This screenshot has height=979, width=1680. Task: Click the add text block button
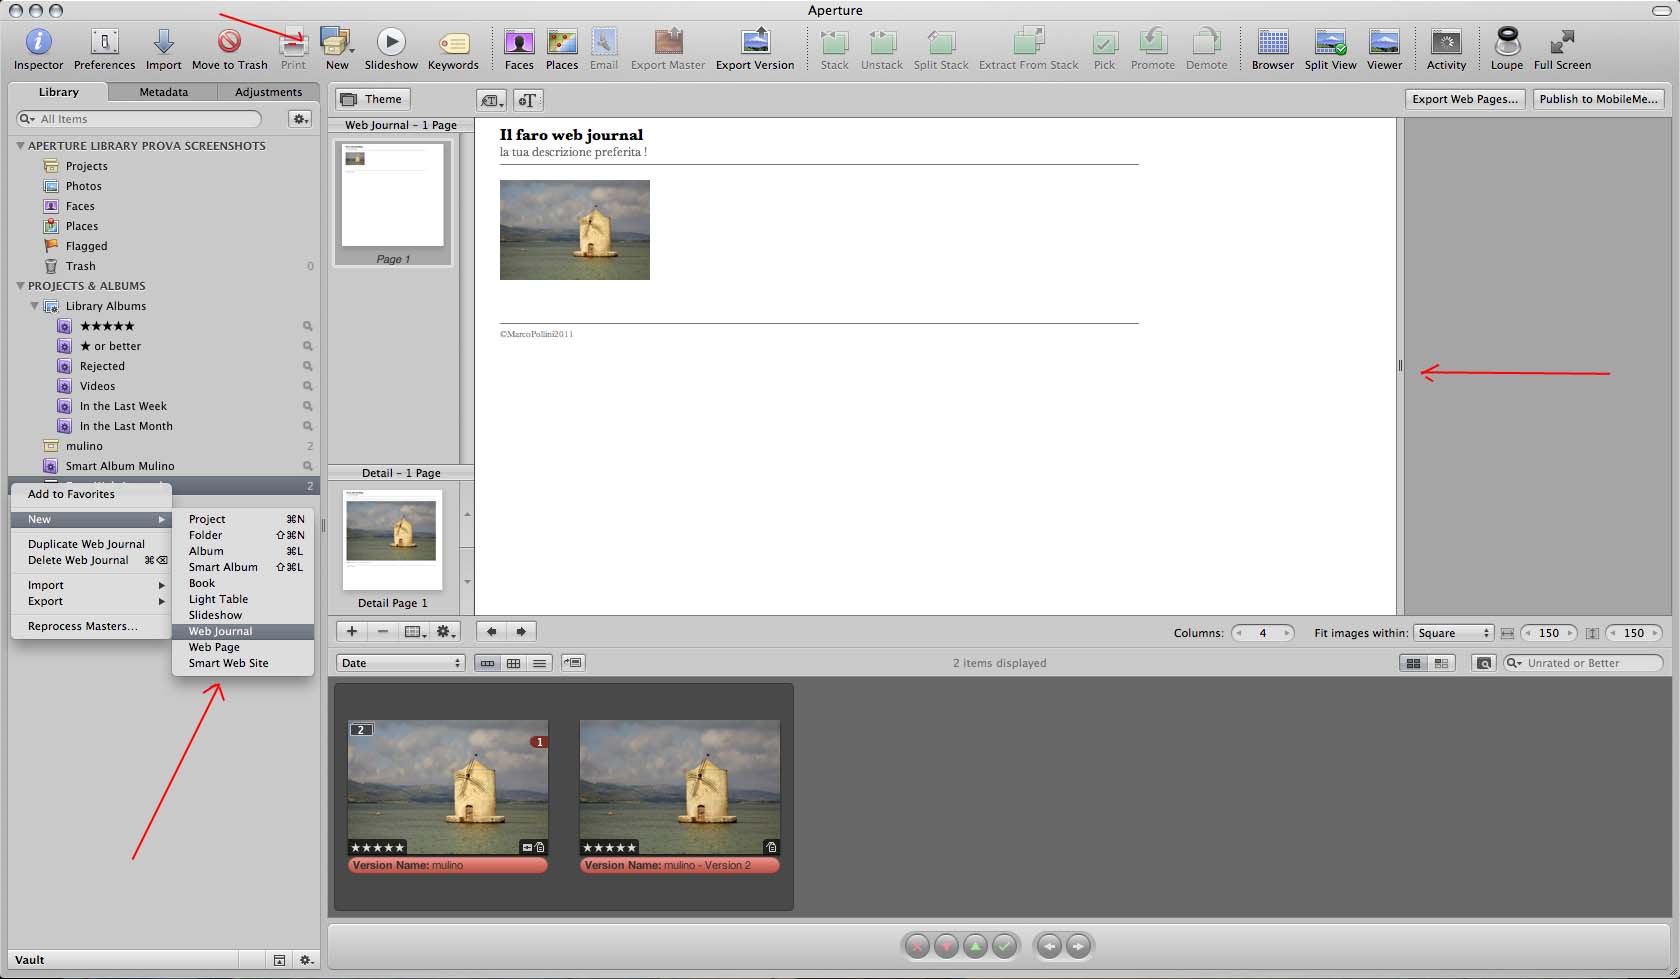[527, 100]
